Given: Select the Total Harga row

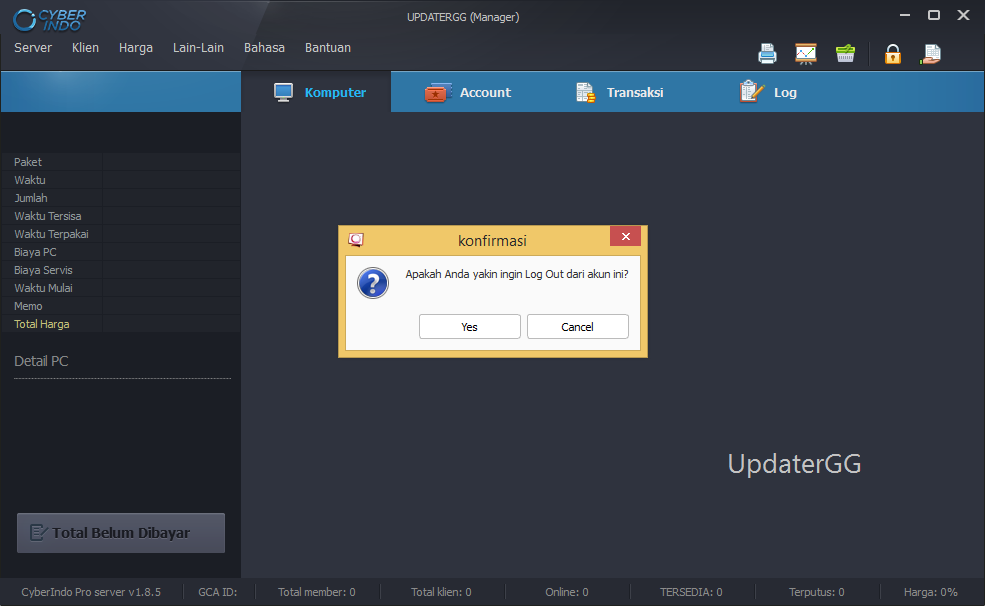Looking at the screenshot, I should (x=121, y=324).
